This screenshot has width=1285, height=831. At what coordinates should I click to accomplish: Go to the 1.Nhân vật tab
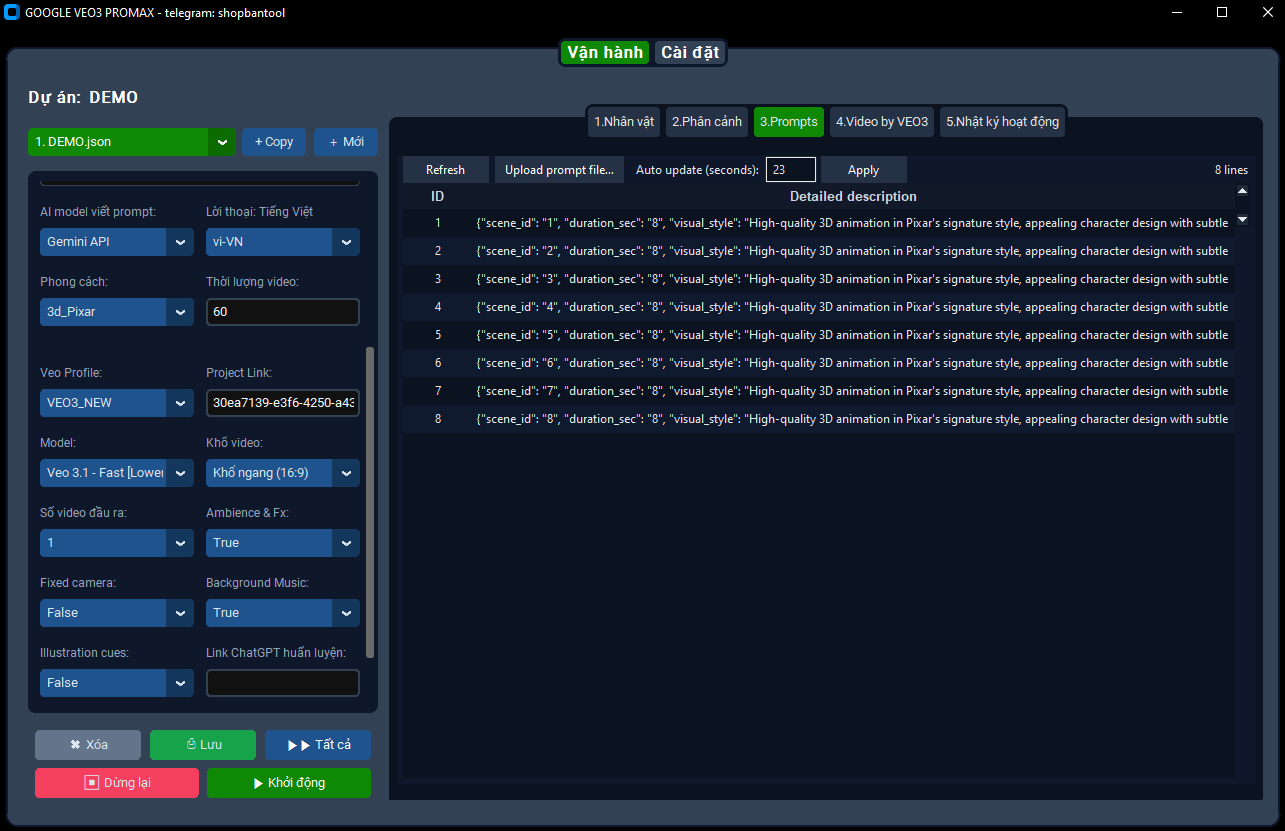[x=624, y=122]
